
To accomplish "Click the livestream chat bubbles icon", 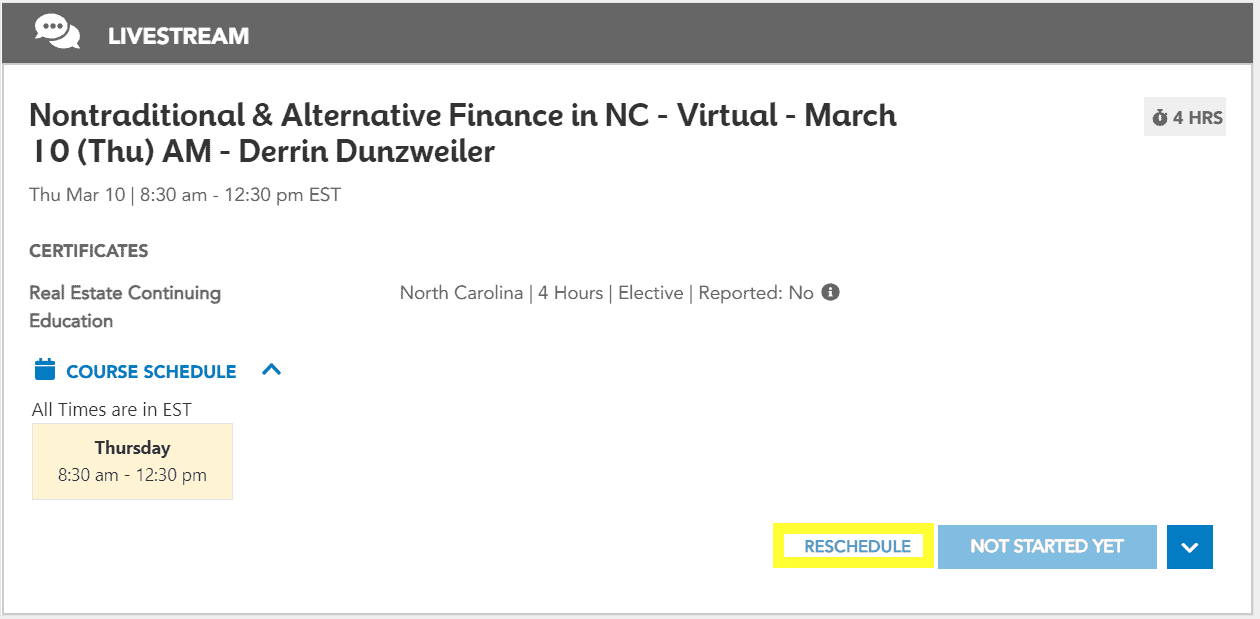I will point(57,32).
